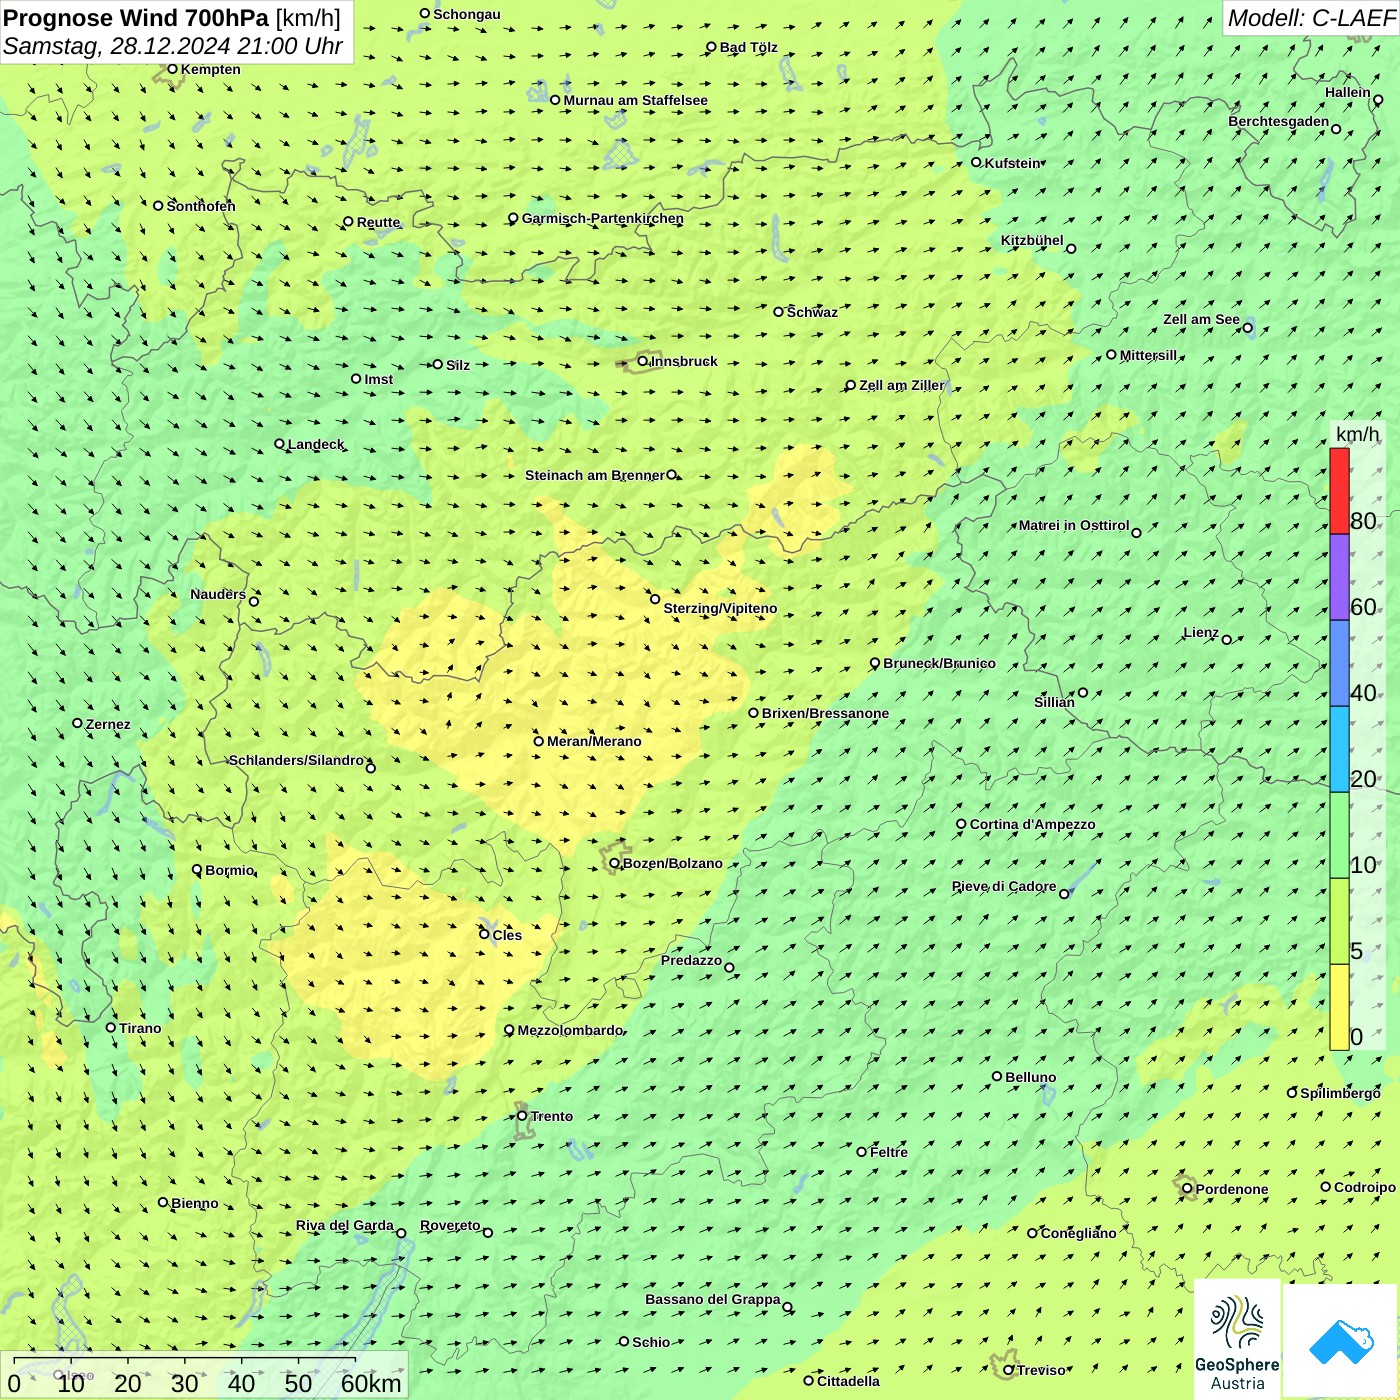Click the Innsbruck city marker

coord(643,361)
